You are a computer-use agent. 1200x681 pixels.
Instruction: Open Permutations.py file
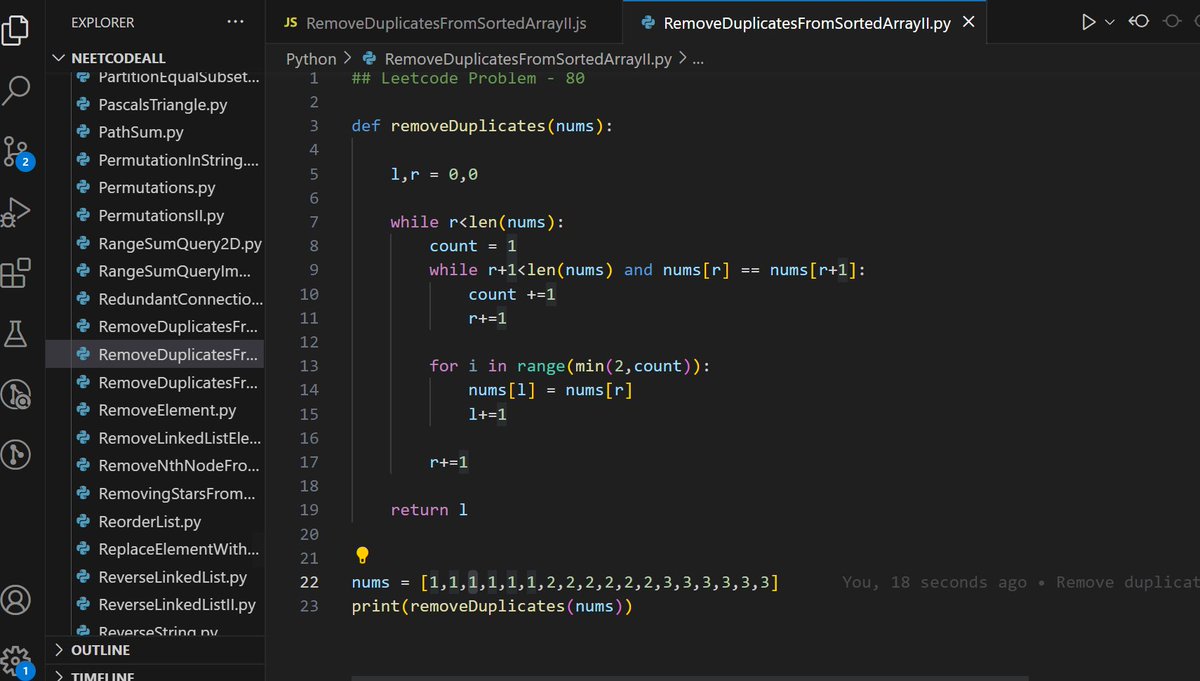(x=155, y=188)
